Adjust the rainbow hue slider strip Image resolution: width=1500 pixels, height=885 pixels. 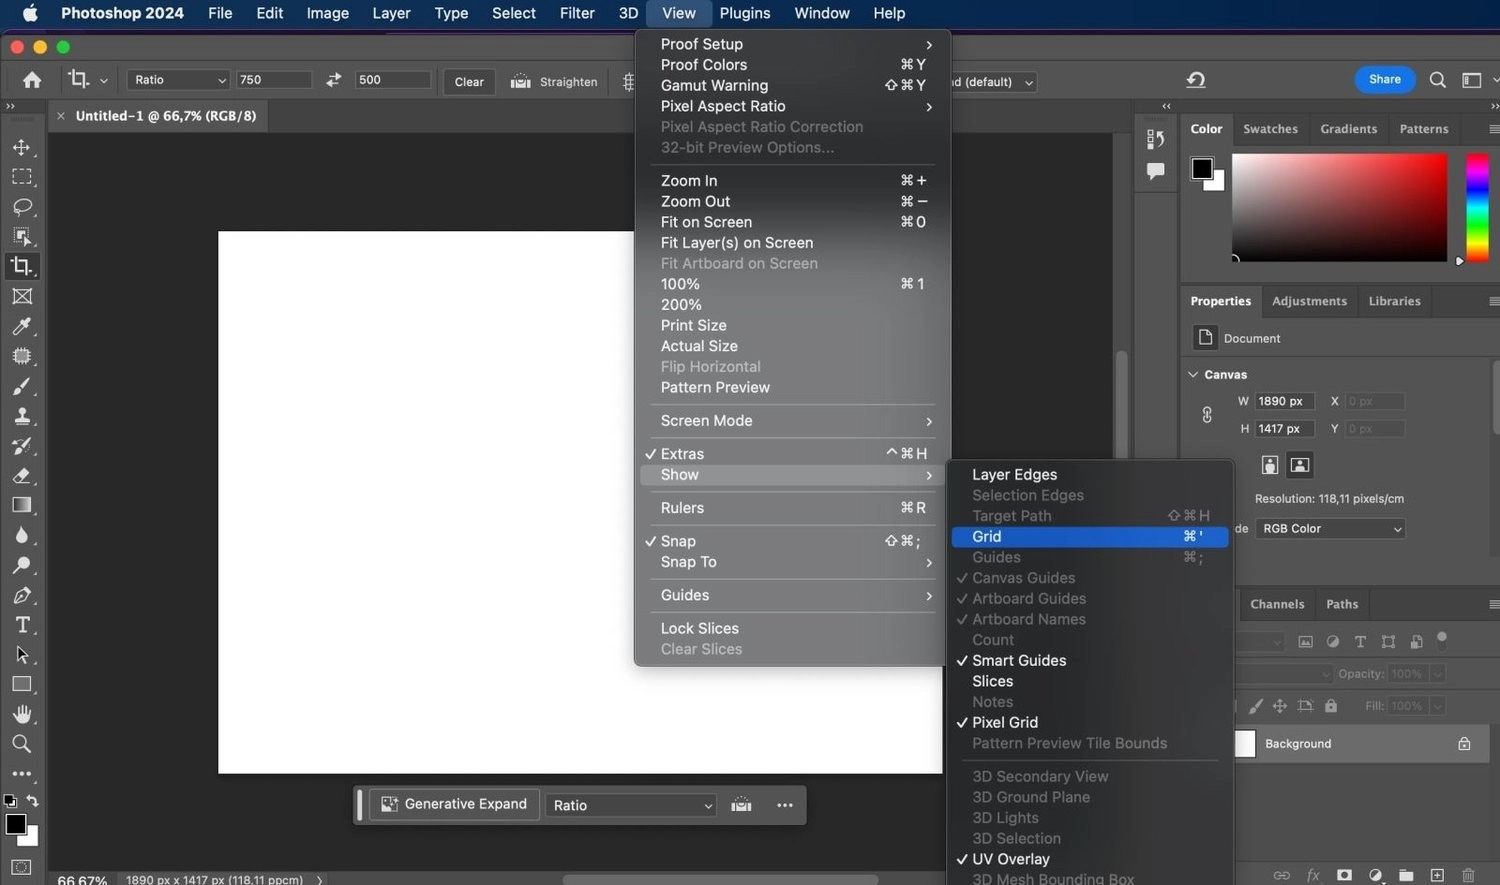pyautogui.click(x=1477, y=207)
